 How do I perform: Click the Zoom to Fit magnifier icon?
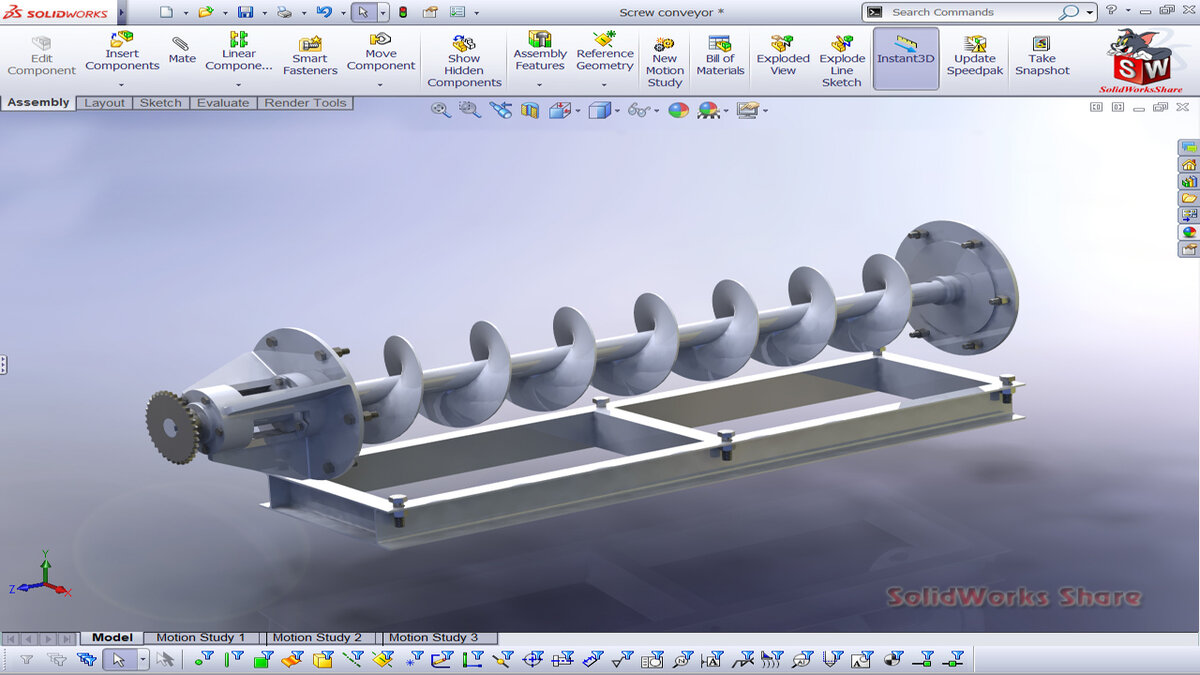[x=440, y=110]
